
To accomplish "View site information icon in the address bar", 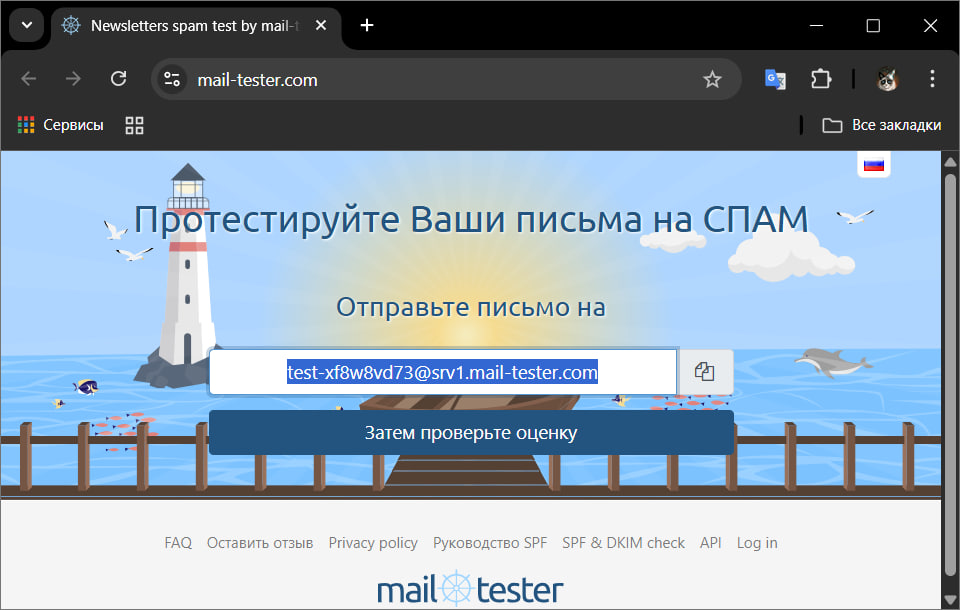I will coord(172,80).
